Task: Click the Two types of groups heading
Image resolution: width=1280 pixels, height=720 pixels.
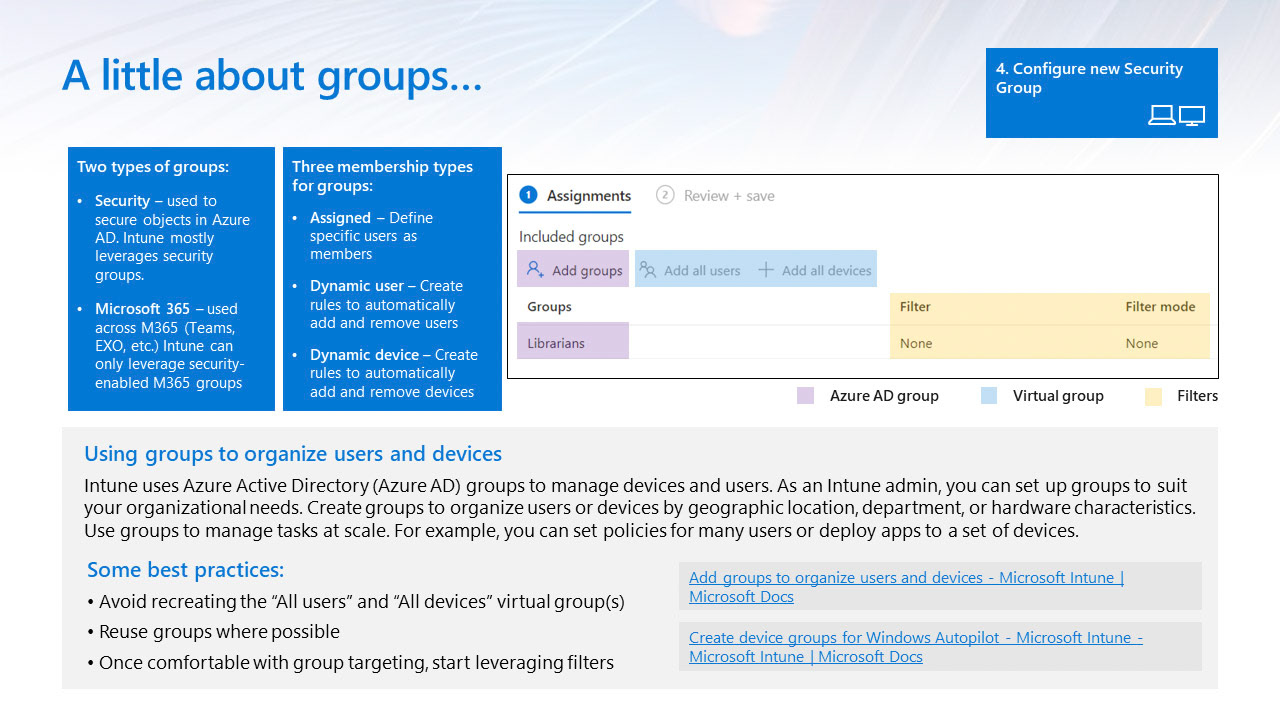Action: pos(153,167)
